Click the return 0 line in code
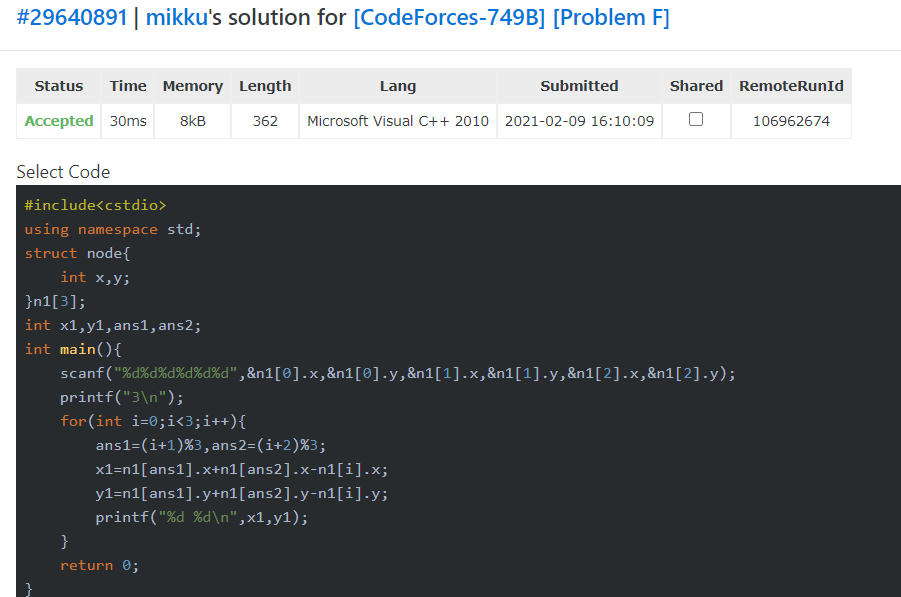 pyautogui.click(x=99, y=565)
